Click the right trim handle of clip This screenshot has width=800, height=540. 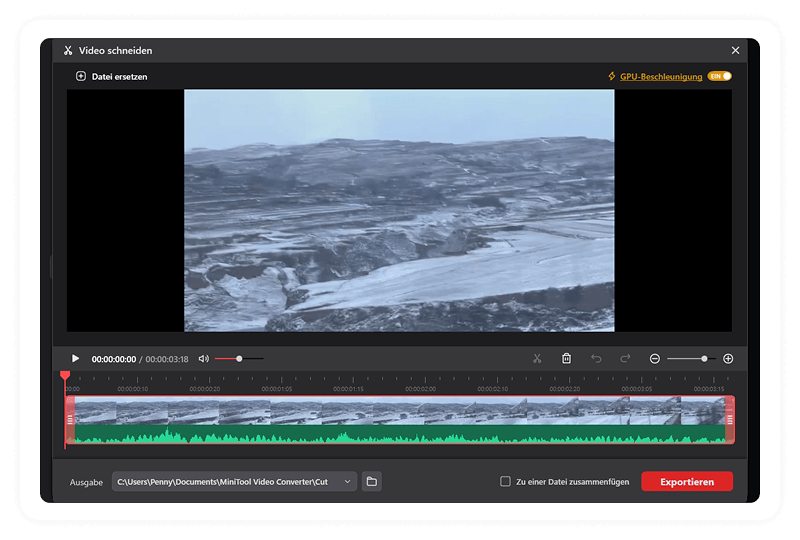730,420
